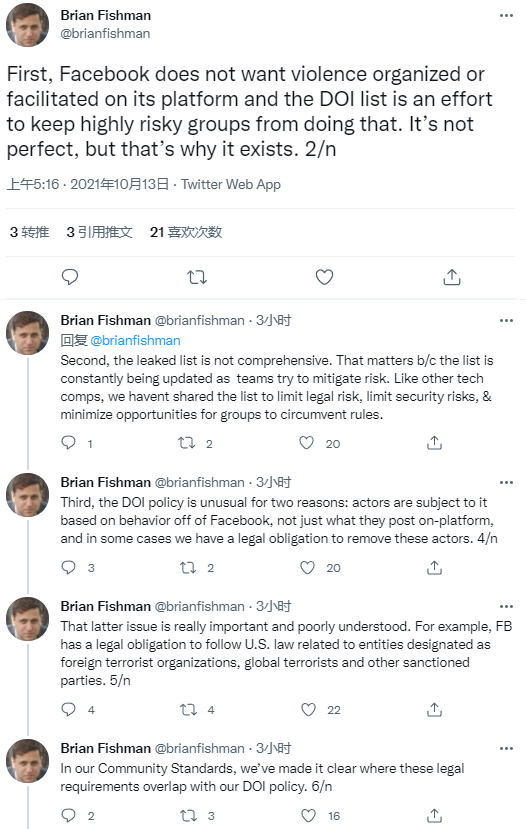Reply to the main 2/n tweet
The height and width of the screenshot is (829, 526).
coord(70,277)
